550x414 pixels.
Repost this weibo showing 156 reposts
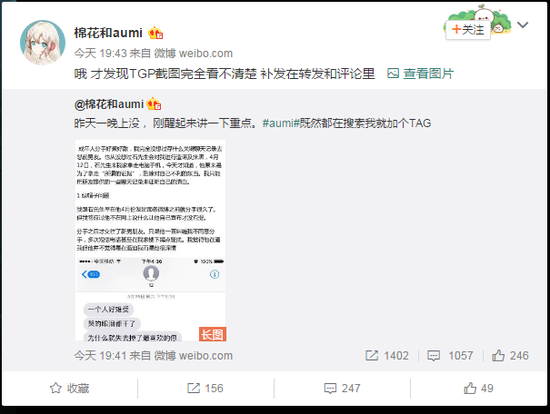pyautogui.click(x=205, y=388)
